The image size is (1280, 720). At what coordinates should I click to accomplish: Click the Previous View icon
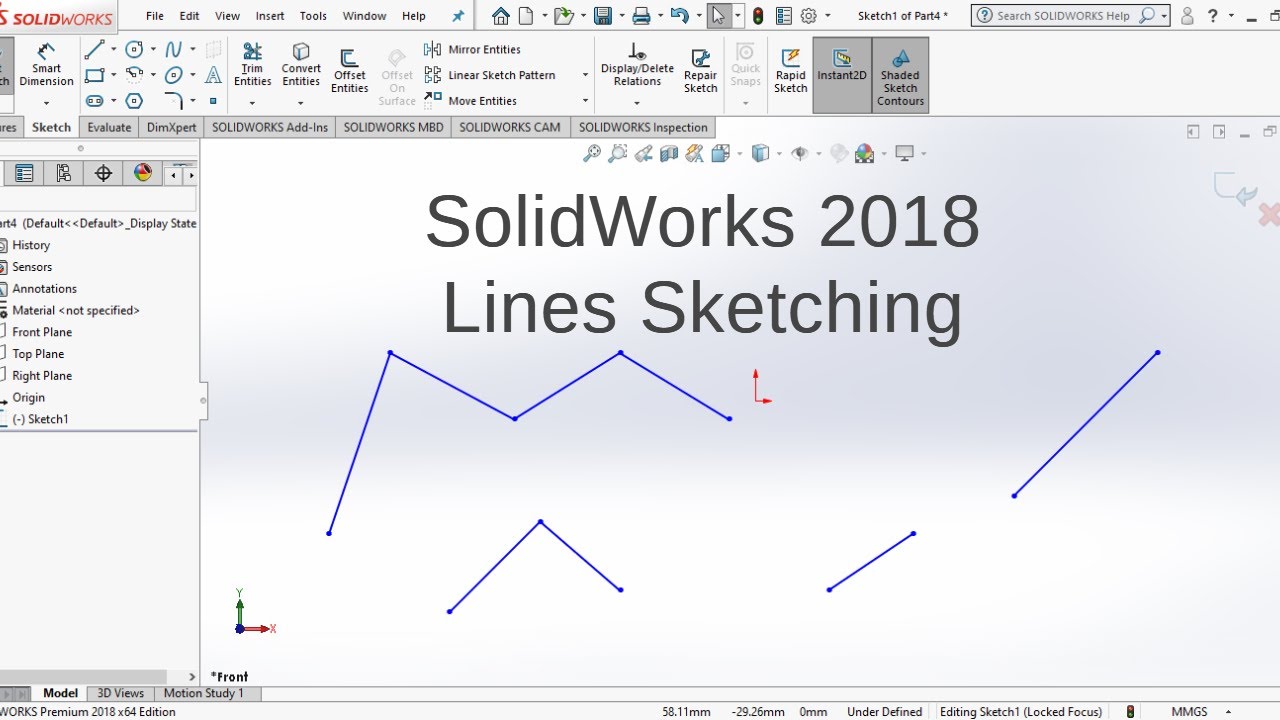pos(644,153)
